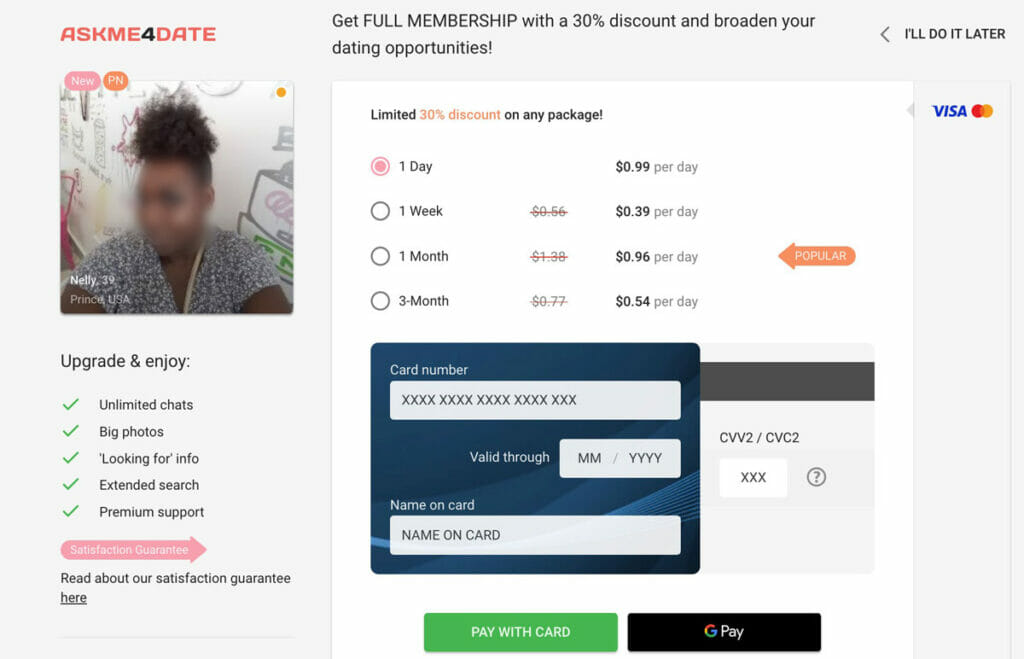Choose the 3-Month package radio button

point(380,301)
